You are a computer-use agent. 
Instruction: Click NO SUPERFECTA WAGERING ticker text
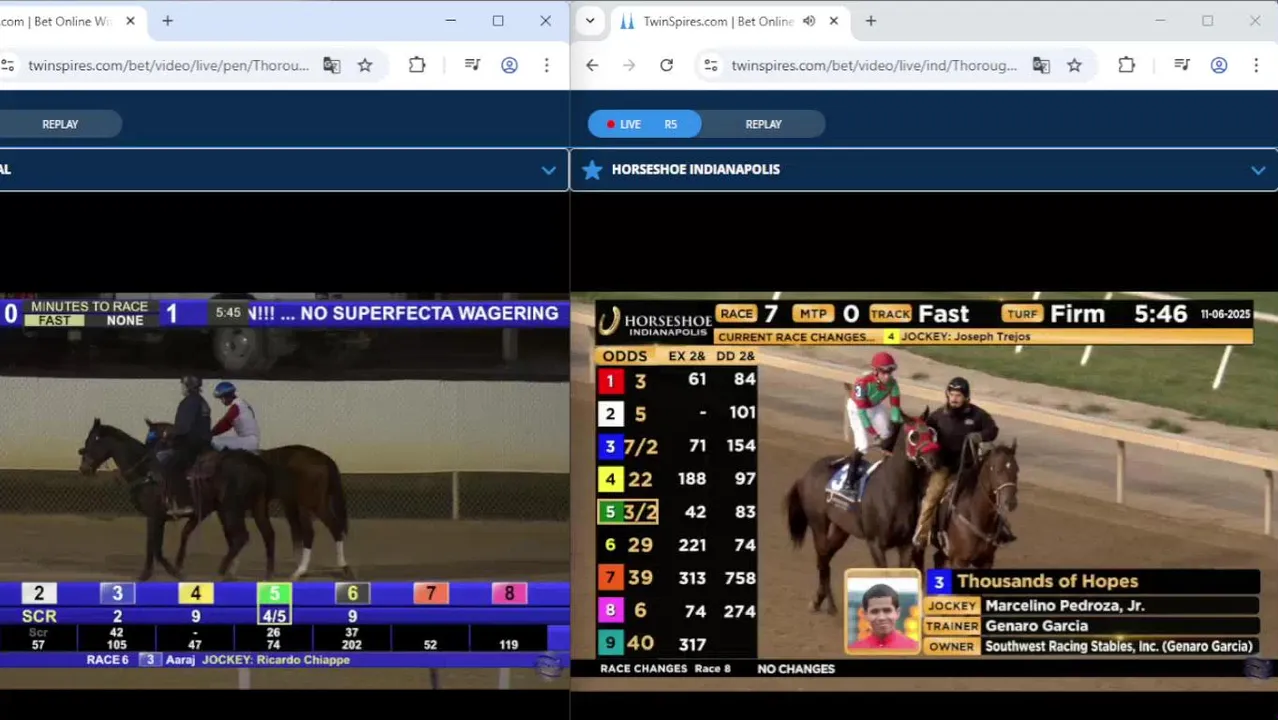pyautogui.click(x=429, y=314)
